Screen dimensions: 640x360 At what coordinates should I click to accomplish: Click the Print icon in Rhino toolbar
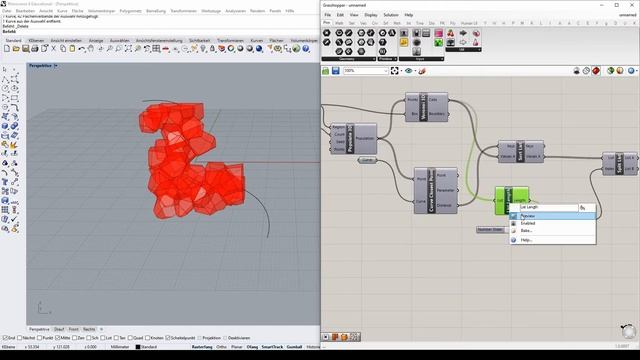[x=35, y=49]
